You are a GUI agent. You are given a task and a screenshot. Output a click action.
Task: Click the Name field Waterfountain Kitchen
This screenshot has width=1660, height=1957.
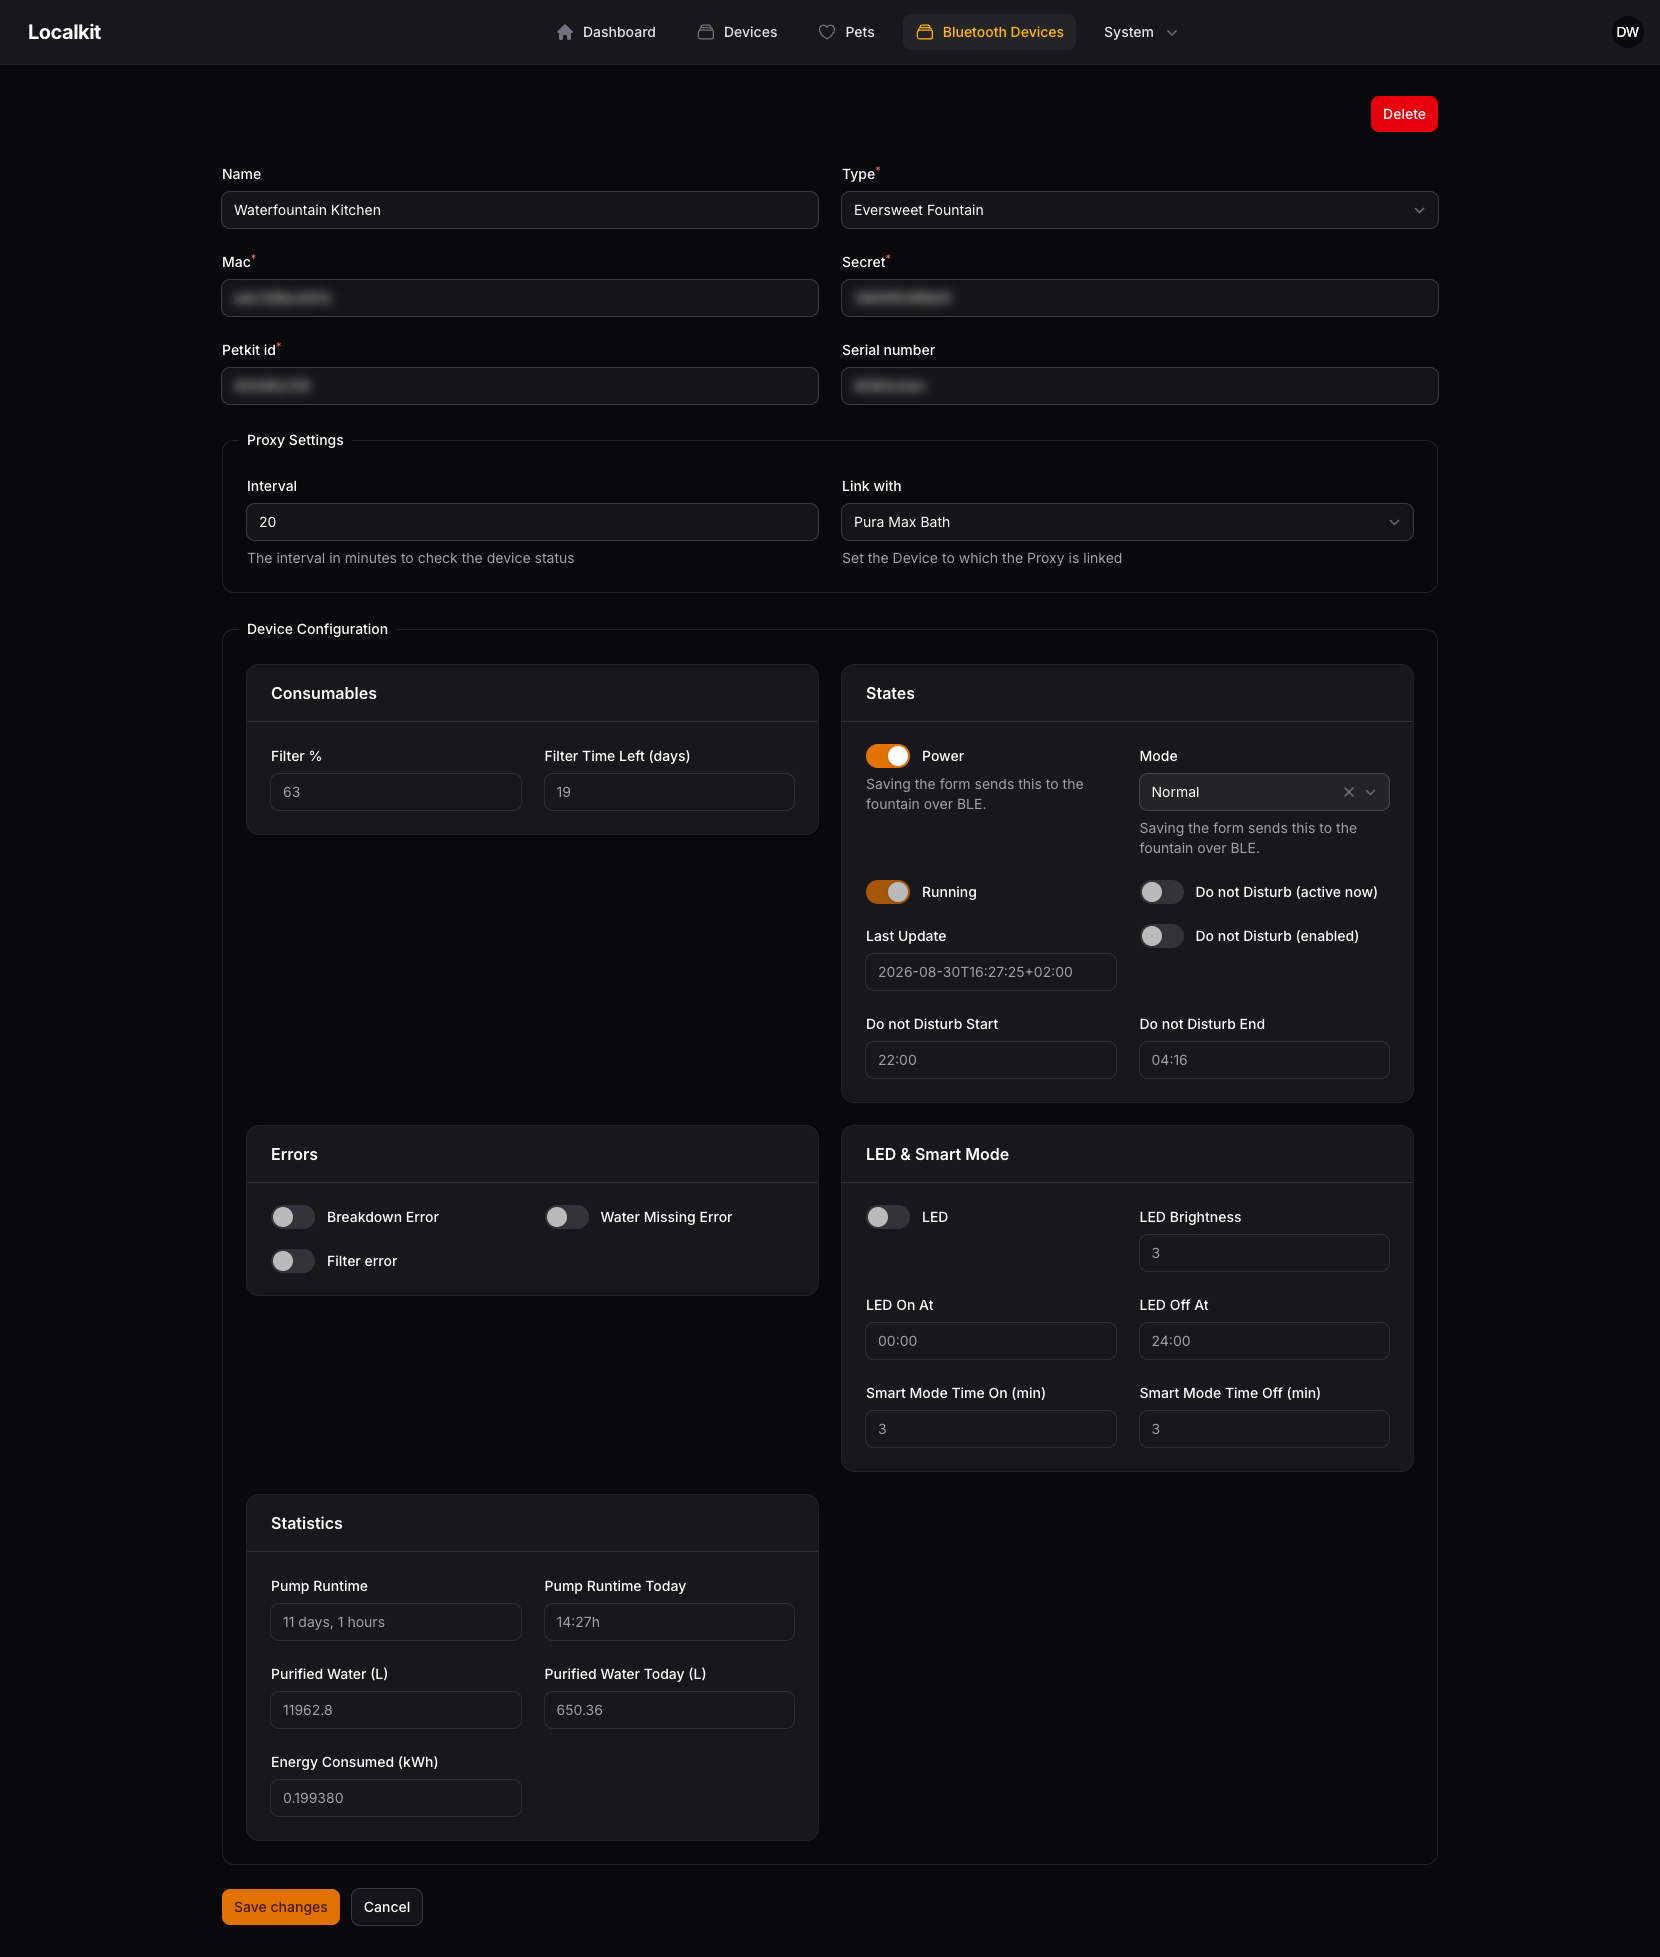[520, 210]
